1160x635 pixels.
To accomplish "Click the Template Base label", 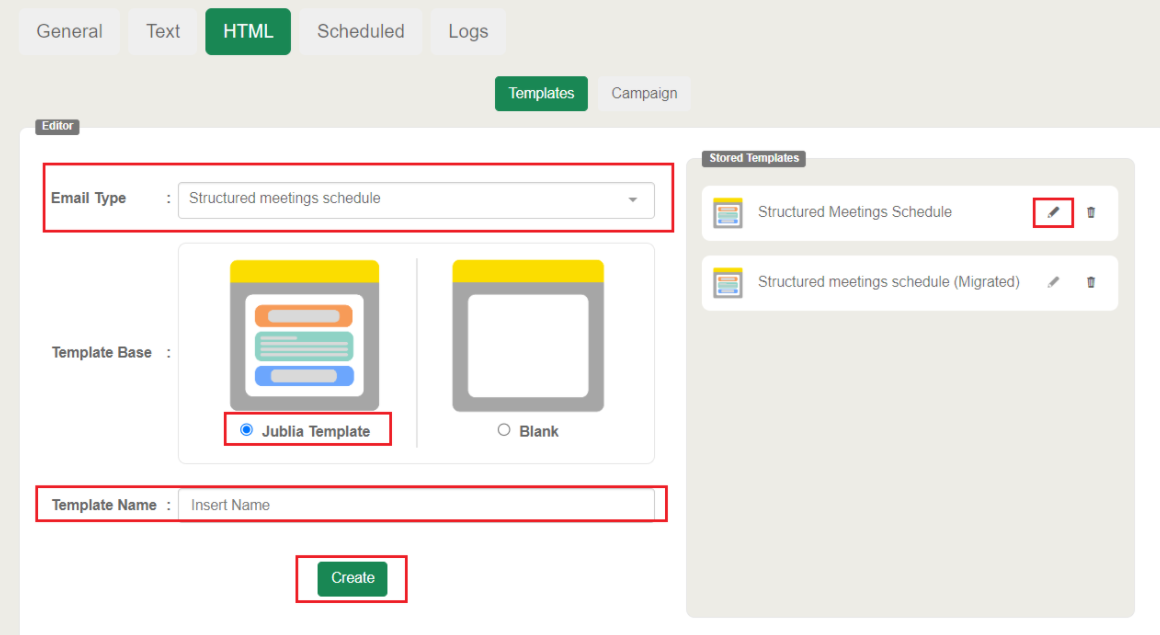I will coord(101,352).
